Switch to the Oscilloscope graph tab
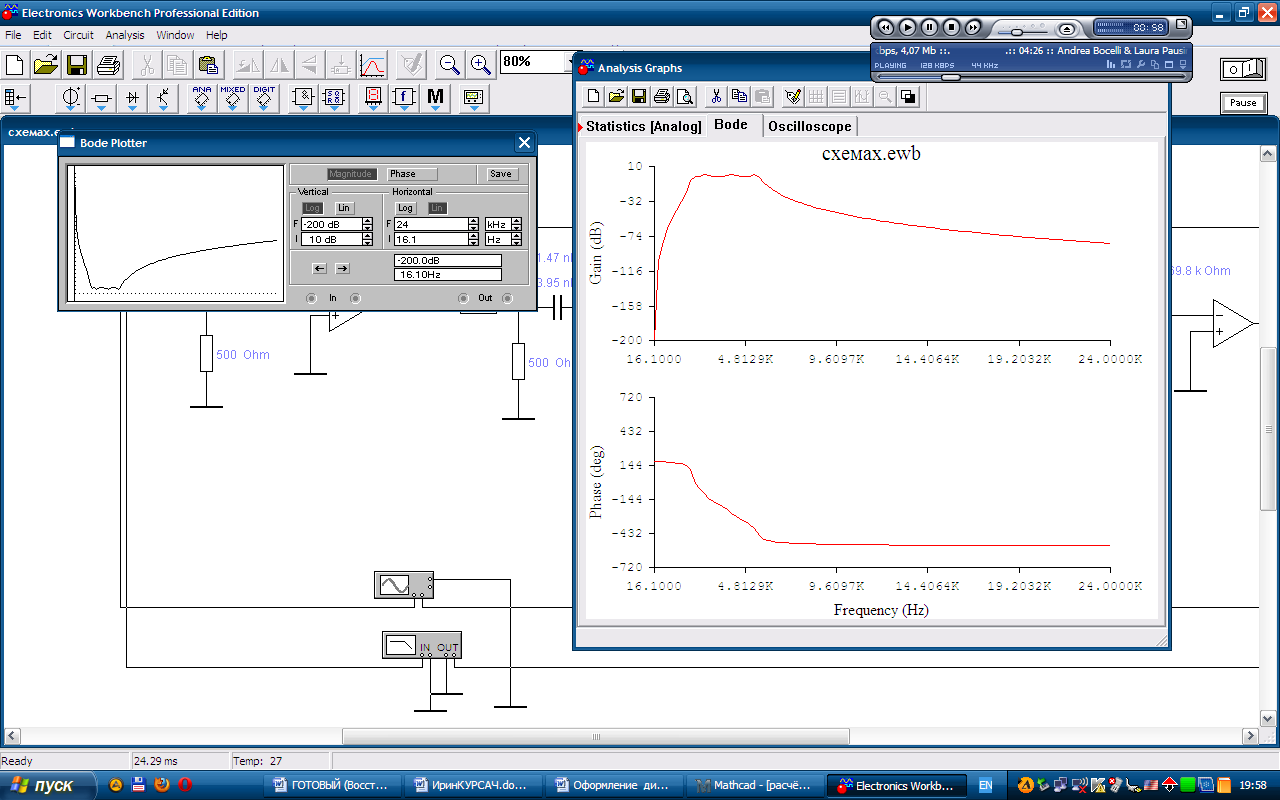Screen dimensions: 1280x800 point(809,126)
